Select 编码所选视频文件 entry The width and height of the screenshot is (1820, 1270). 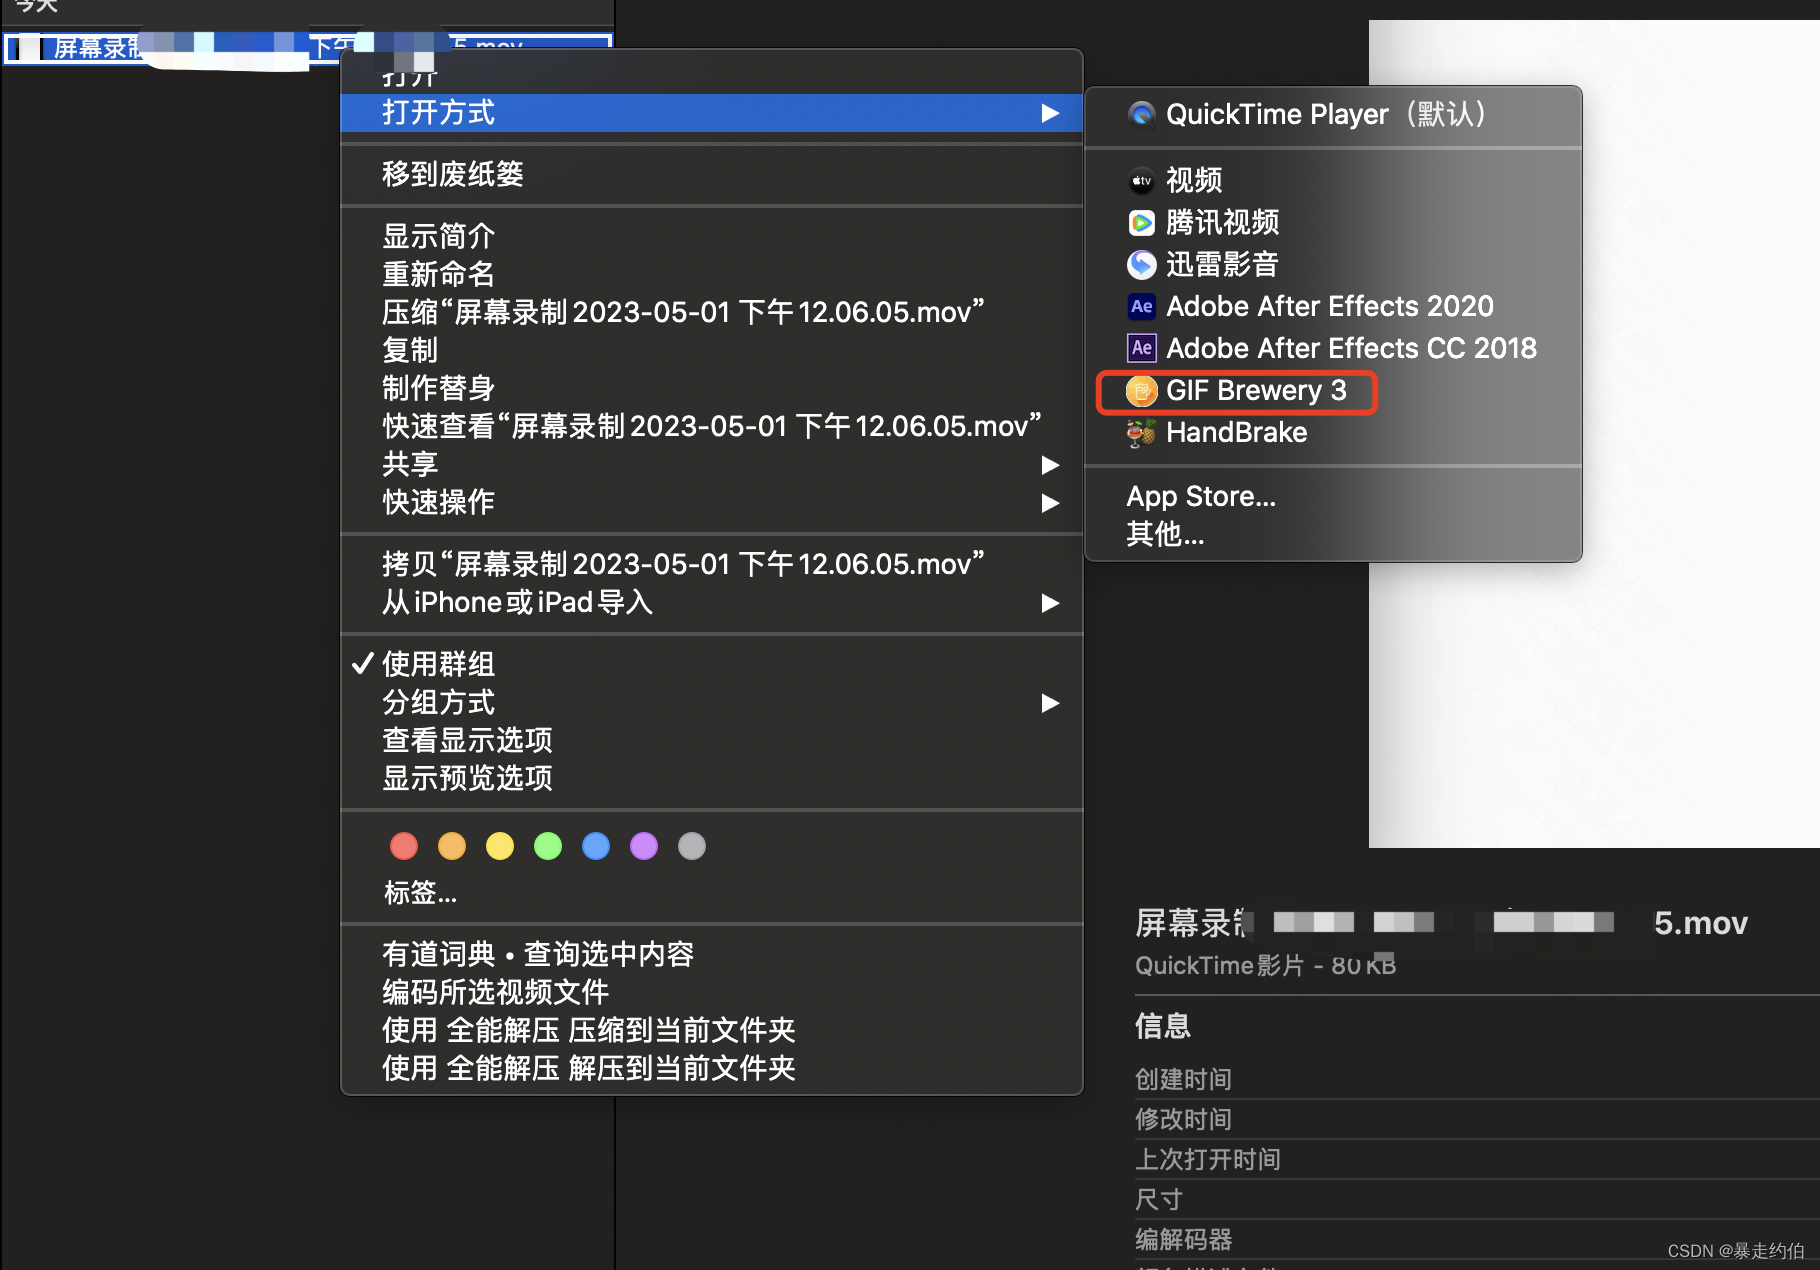712,992
